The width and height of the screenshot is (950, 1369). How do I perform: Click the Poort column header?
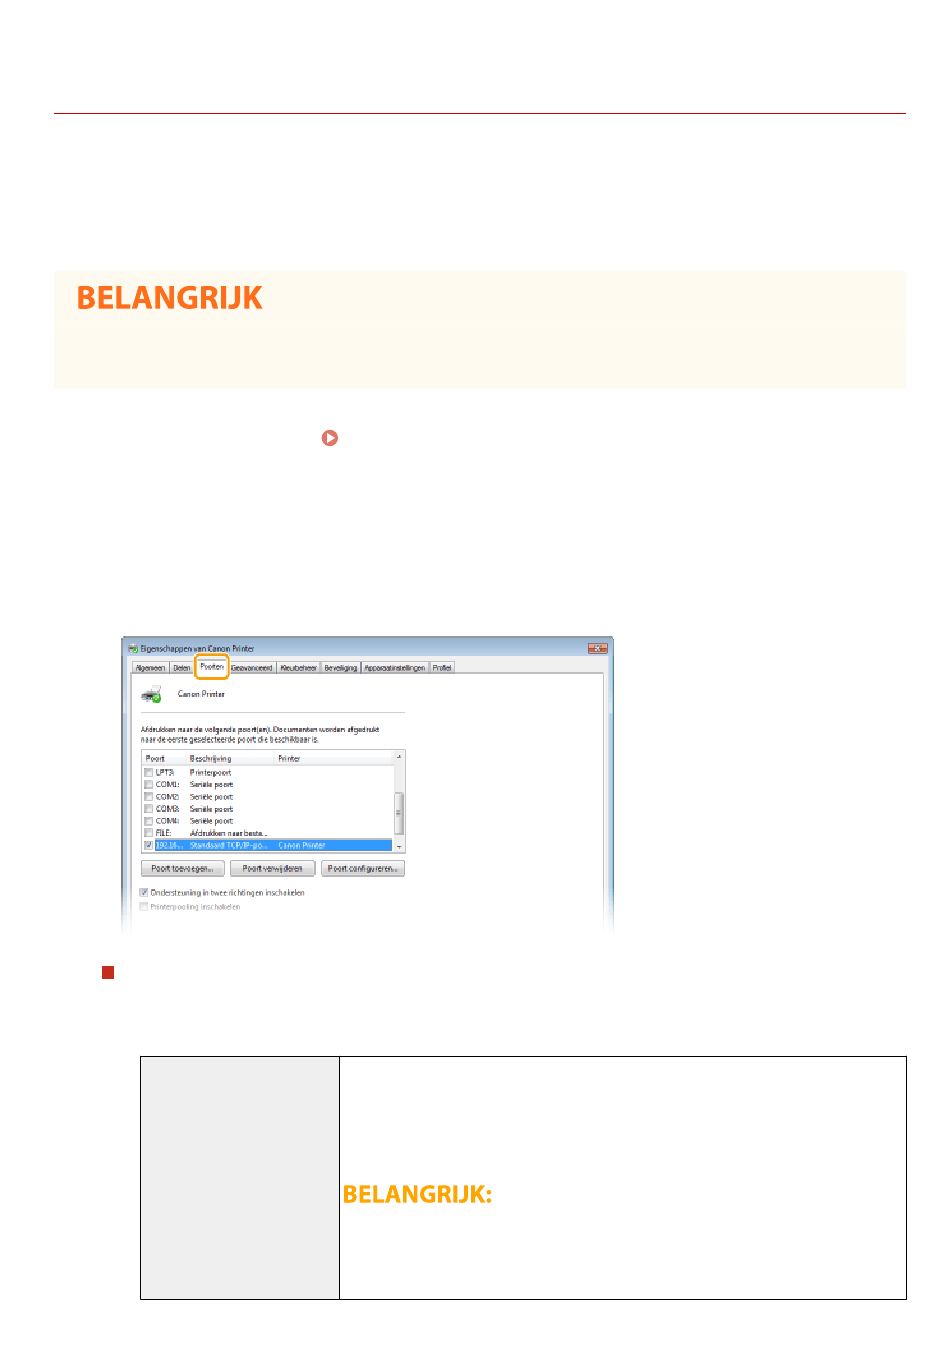coord(164,759)
